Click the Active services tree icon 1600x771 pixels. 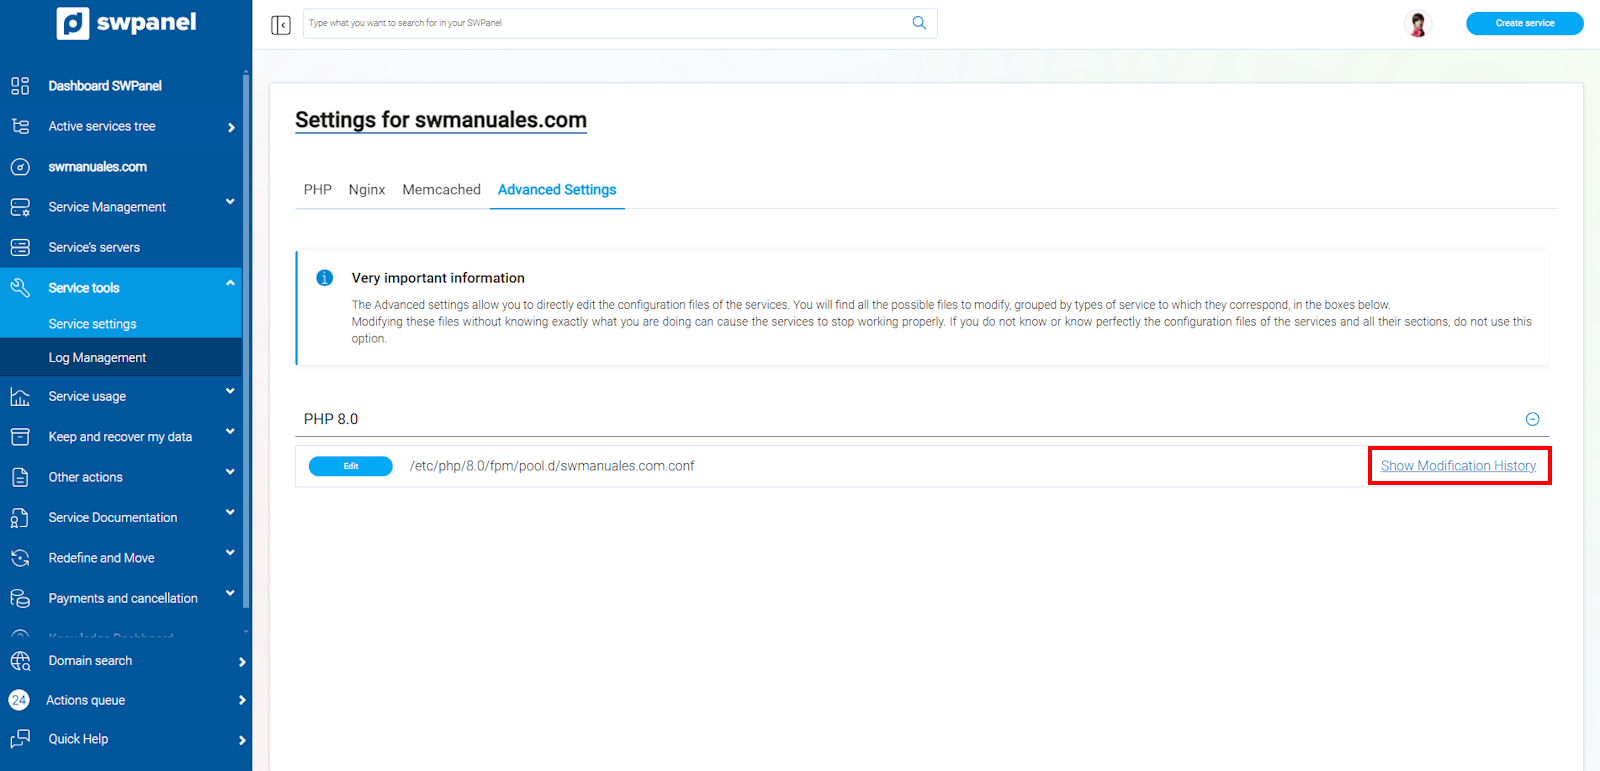pyautogui.click(x=20, y=126)
